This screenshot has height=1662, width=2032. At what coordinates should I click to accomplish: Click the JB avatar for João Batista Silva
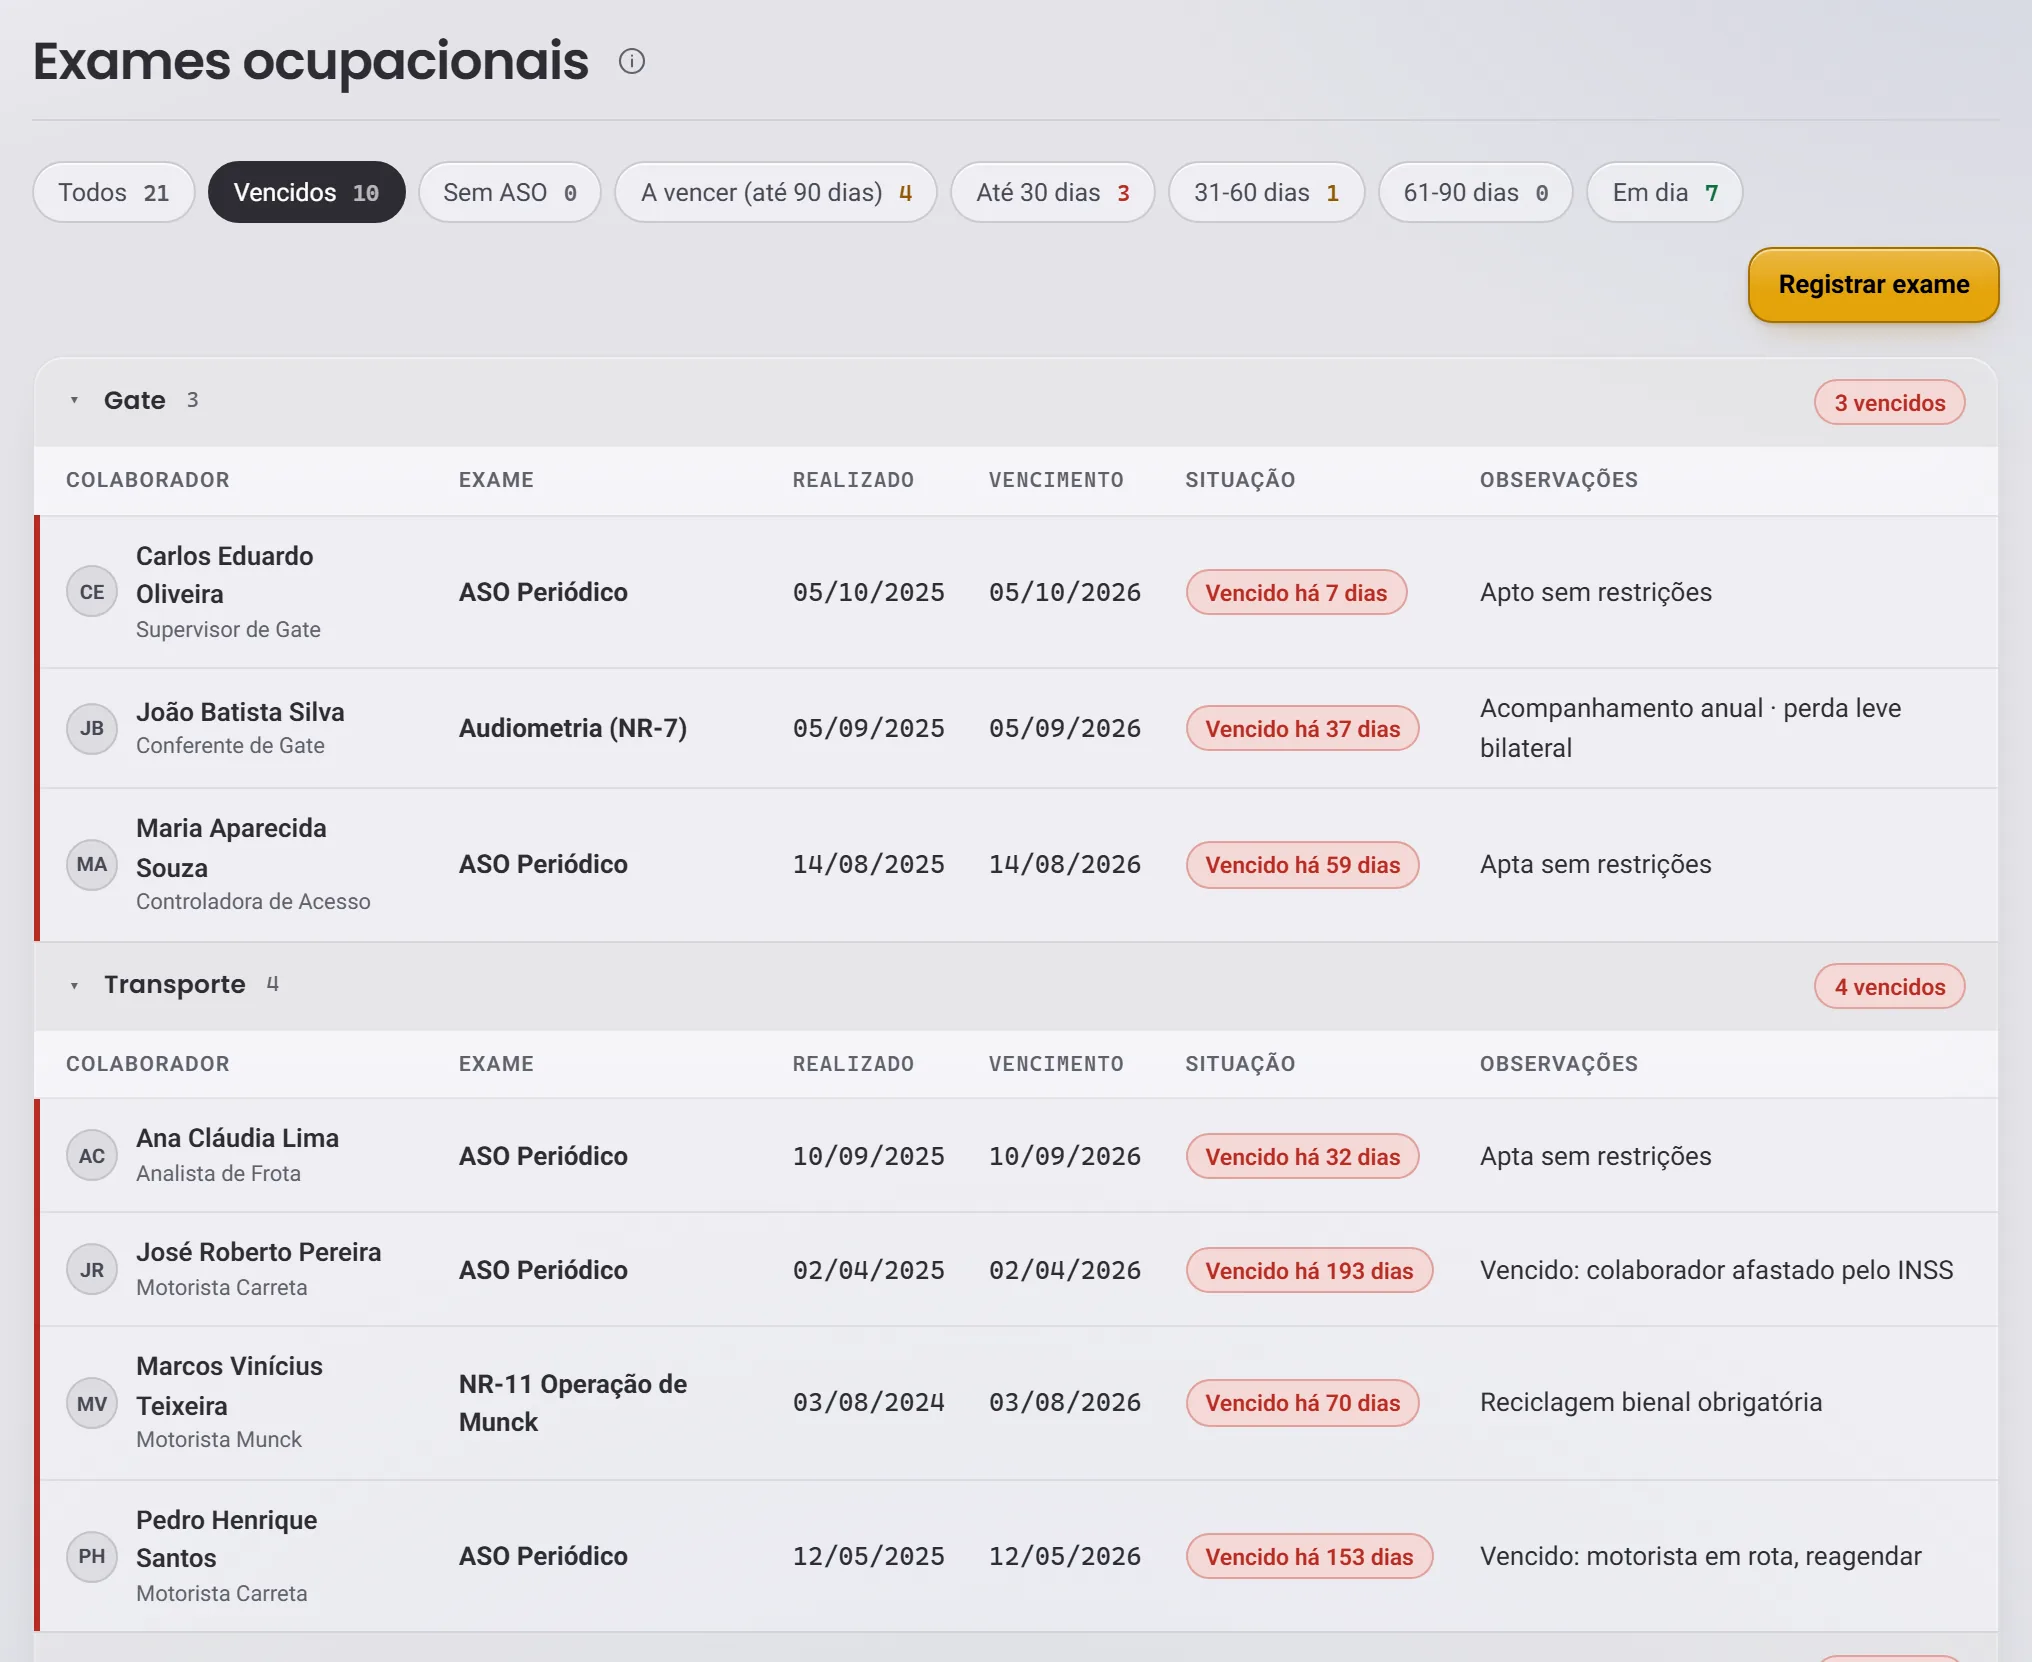pyautogui.click(x=92, y=728)
